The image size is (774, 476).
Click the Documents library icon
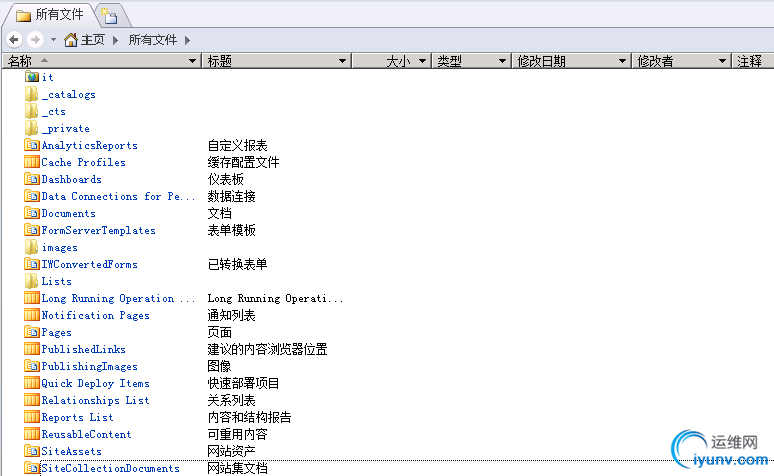(x=32, y=213)
